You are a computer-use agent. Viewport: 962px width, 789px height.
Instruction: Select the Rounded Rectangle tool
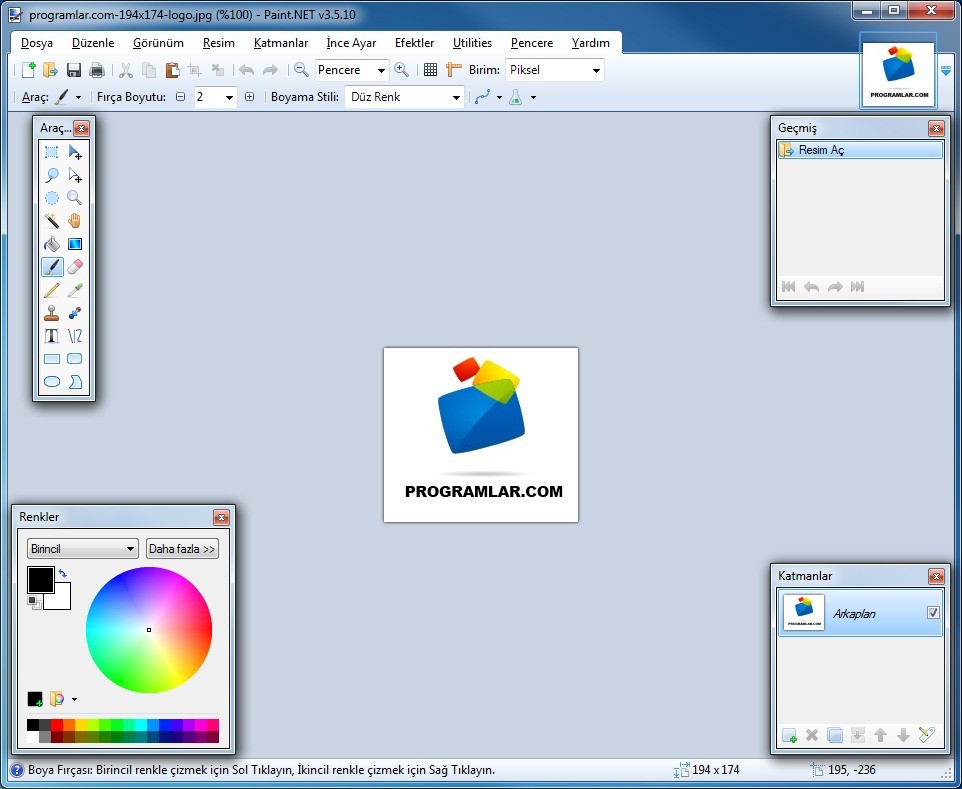click(x=75, y=359)
